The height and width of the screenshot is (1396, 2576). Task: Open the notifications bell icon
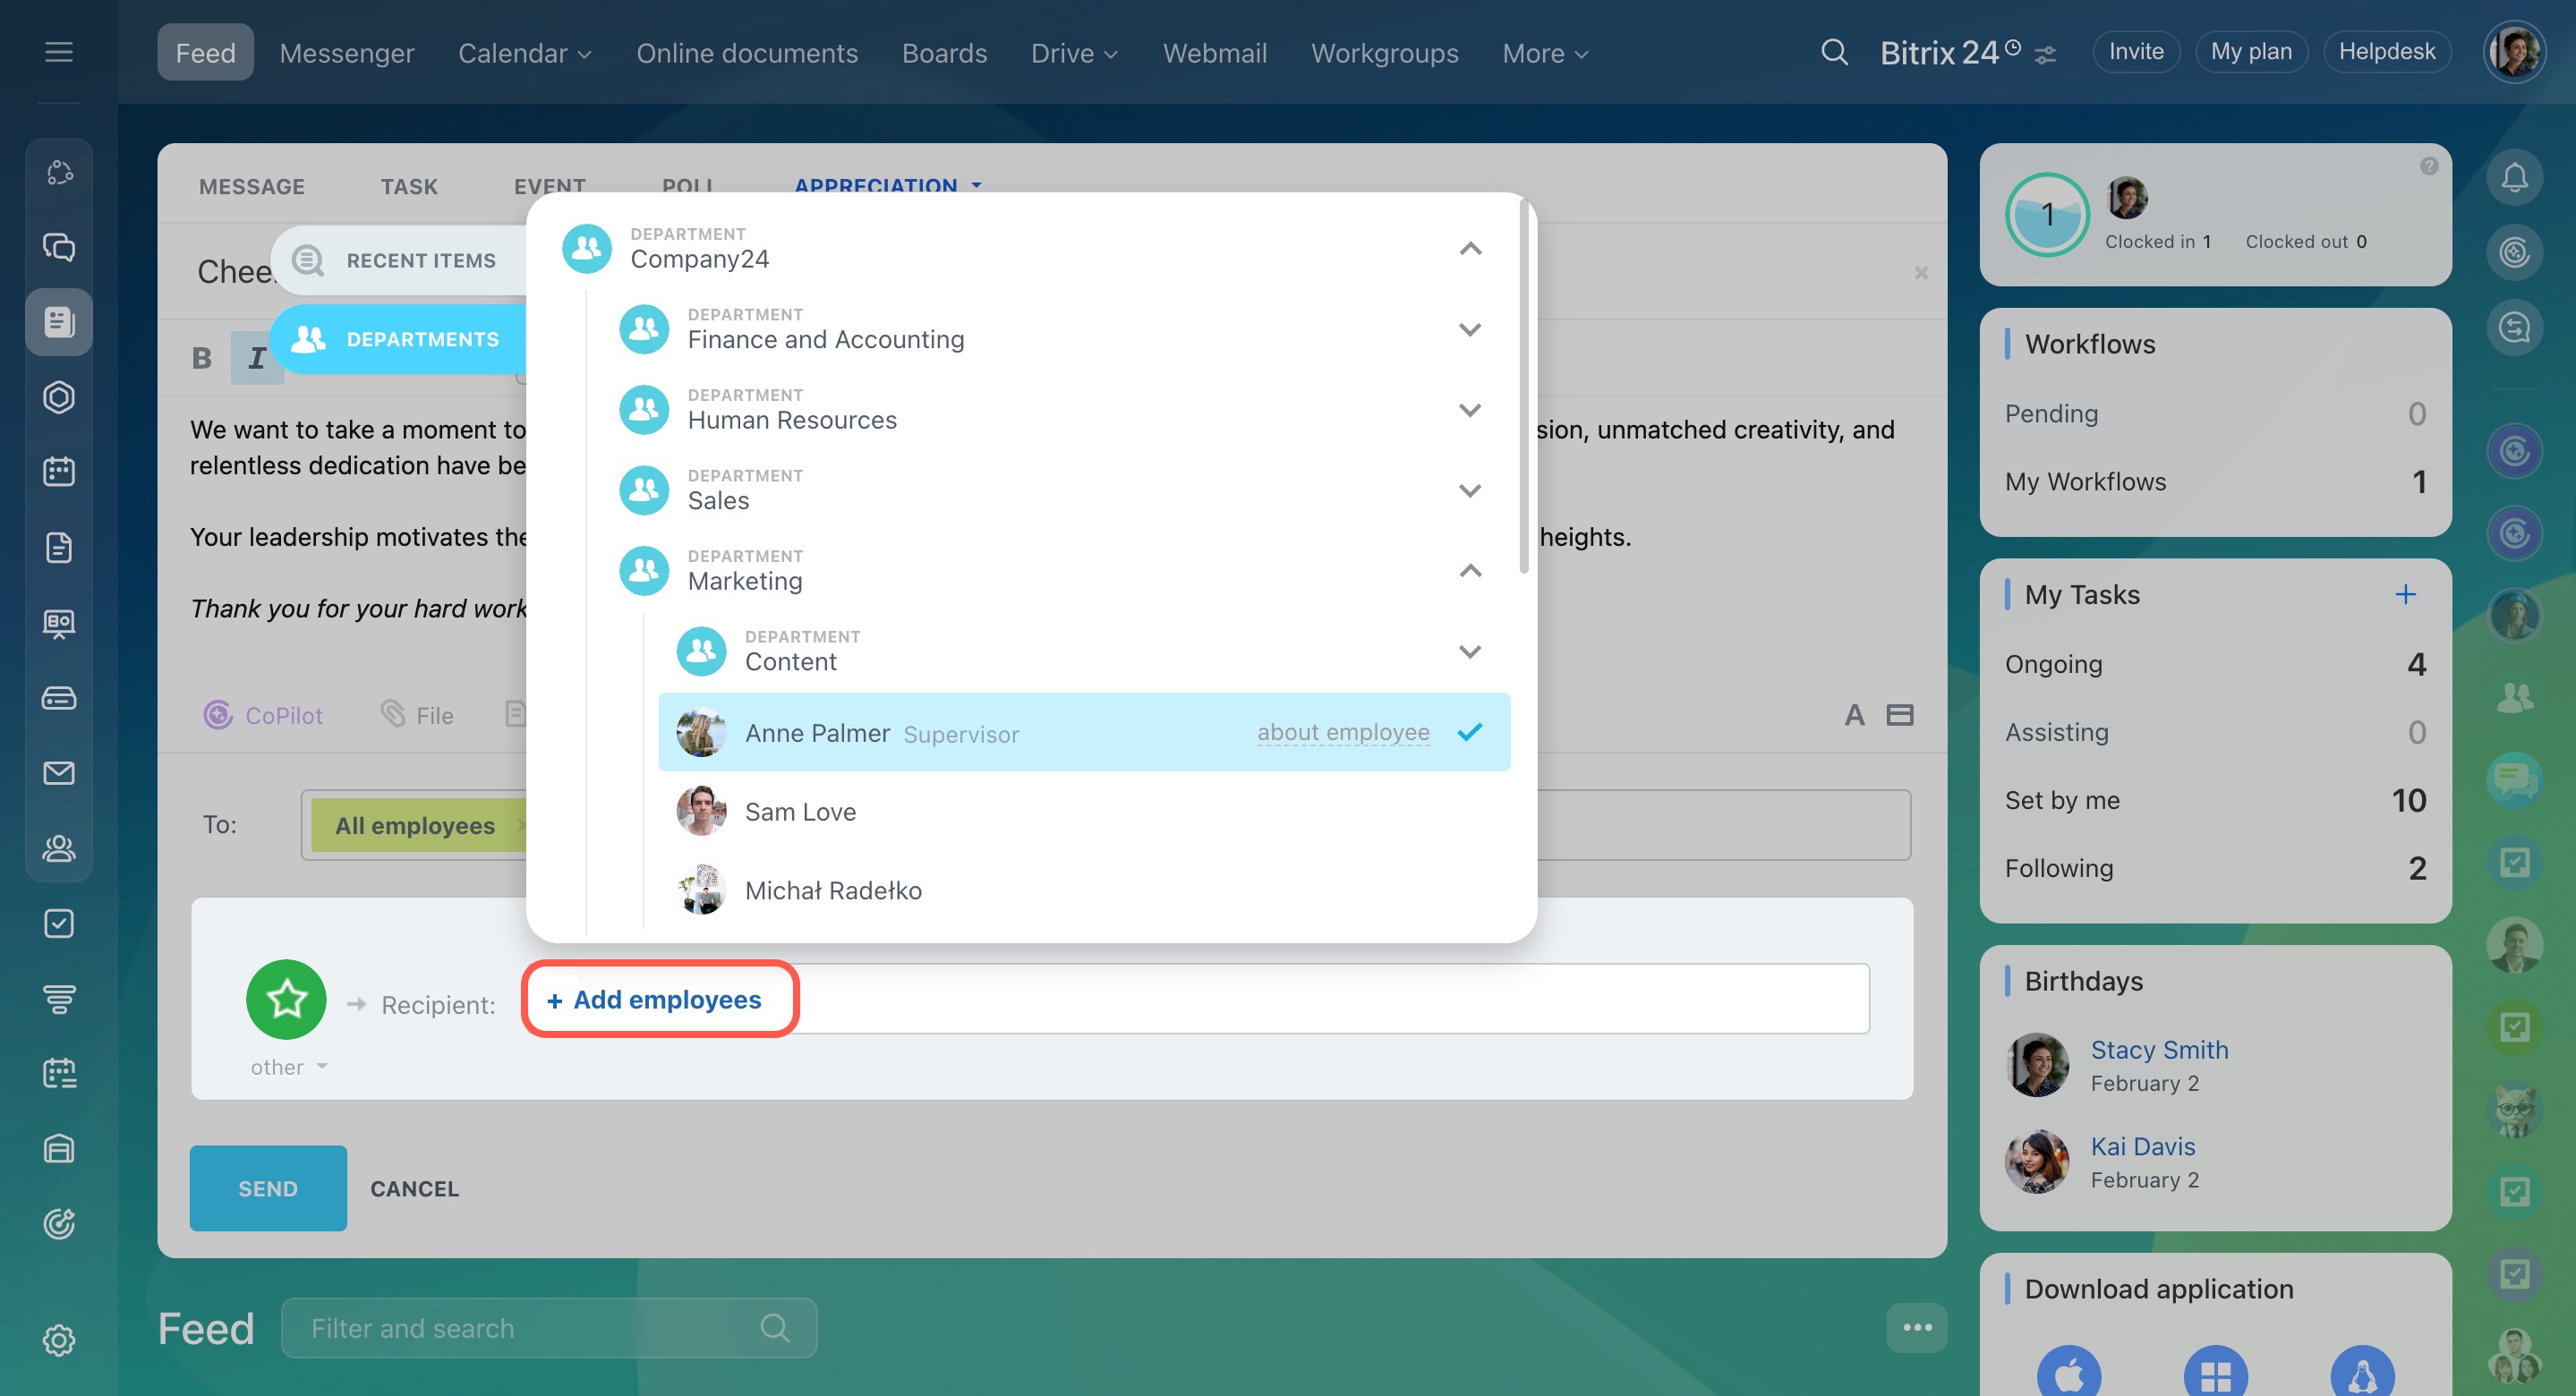[2514, 178]
